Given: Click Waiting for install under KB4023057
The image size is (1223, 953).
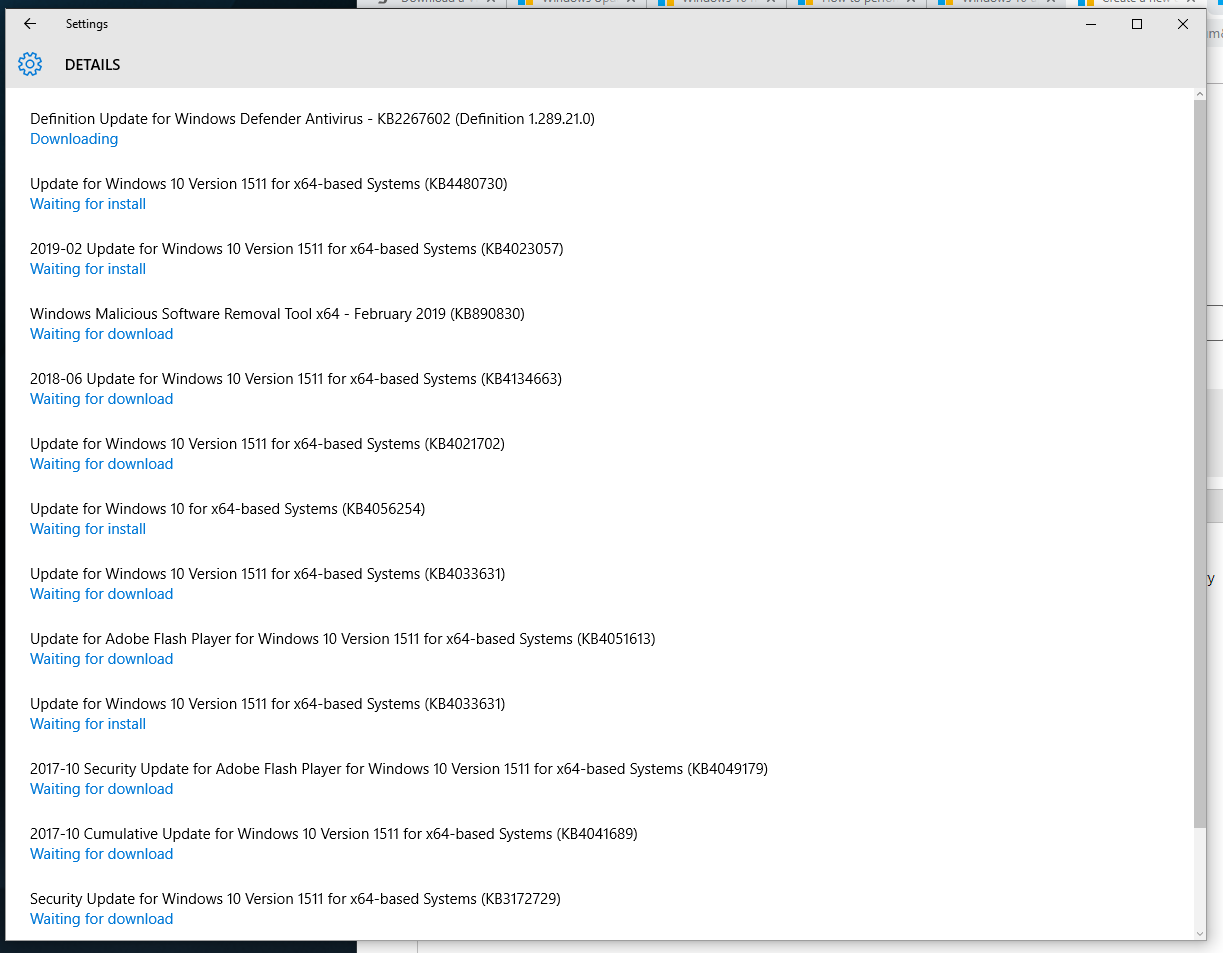Looking at the screenshot, I should (x=88, y=269).
